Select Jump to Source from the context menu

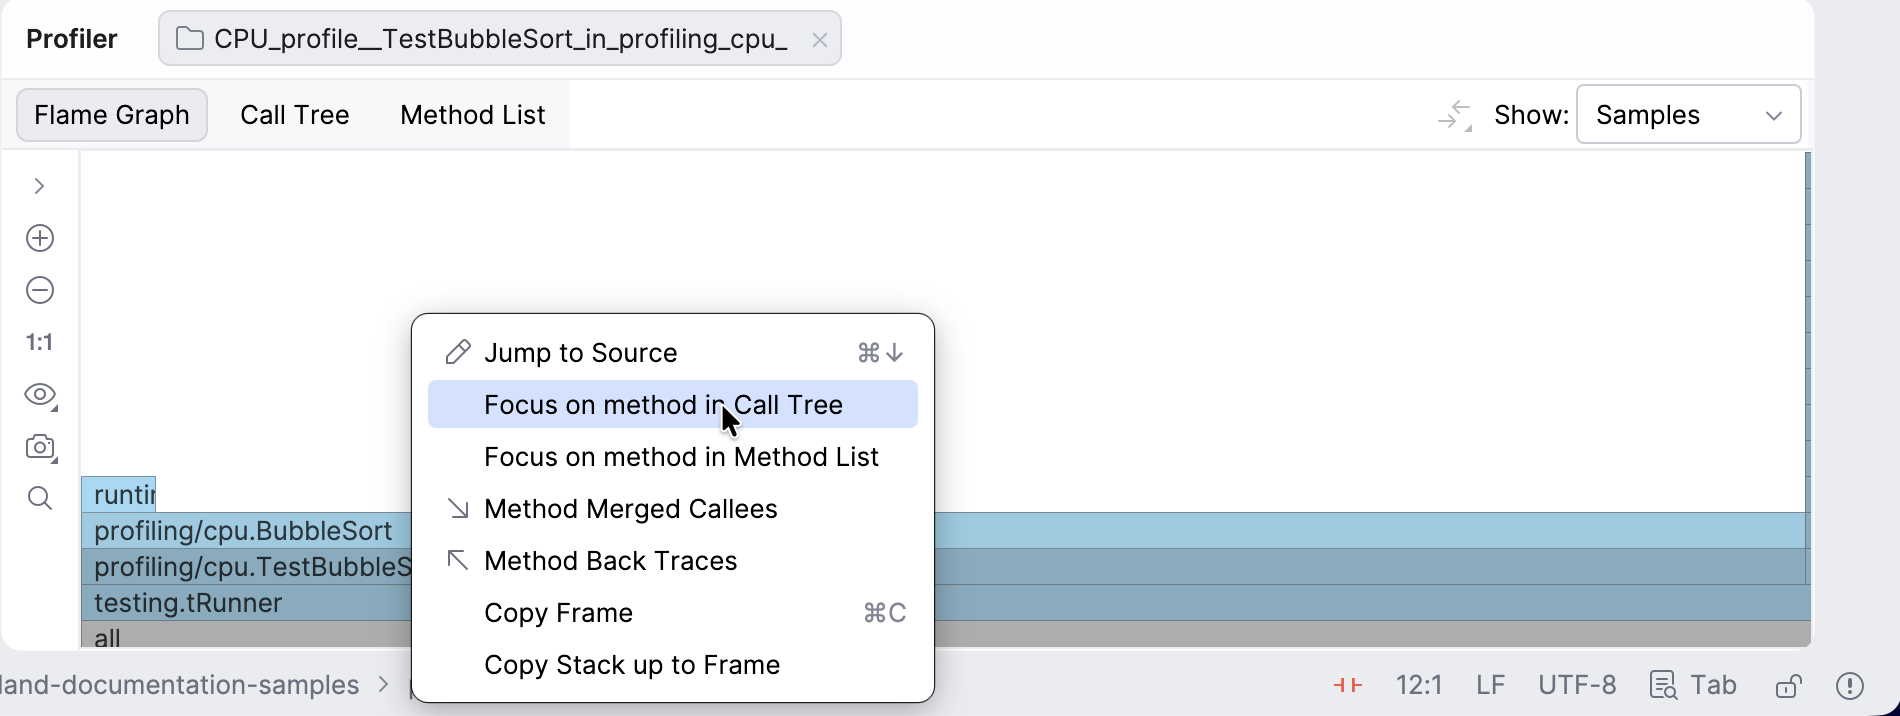click(580, 352)
